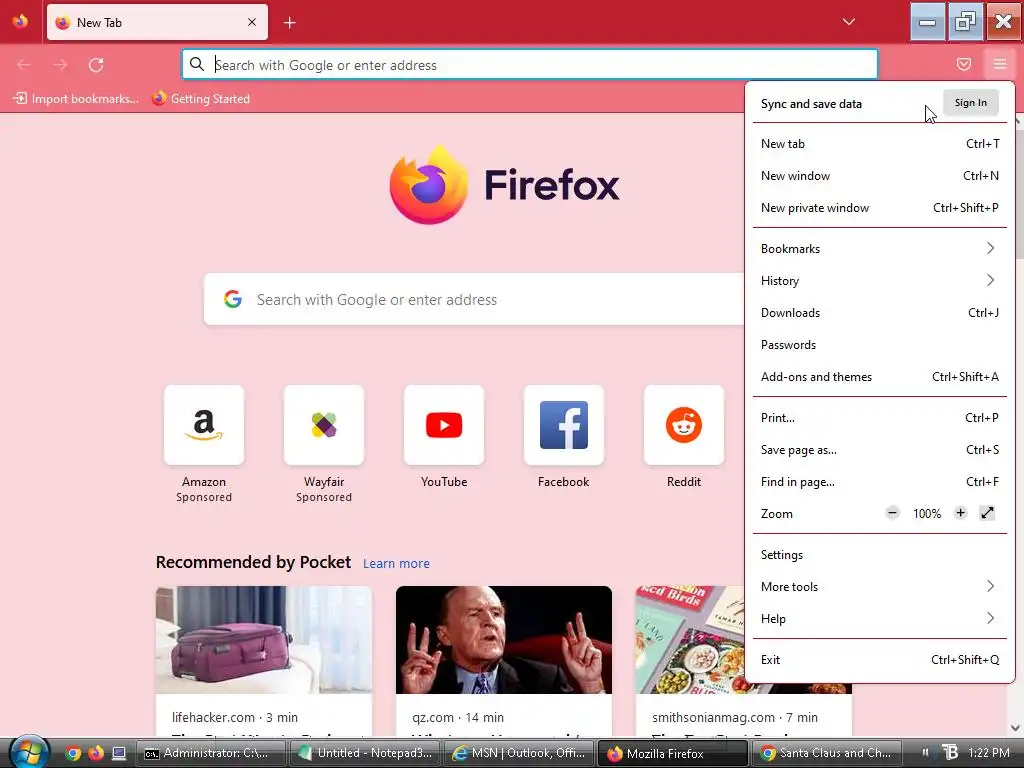Go back one page
1024x768 pixels.
[x=24, y=65]
